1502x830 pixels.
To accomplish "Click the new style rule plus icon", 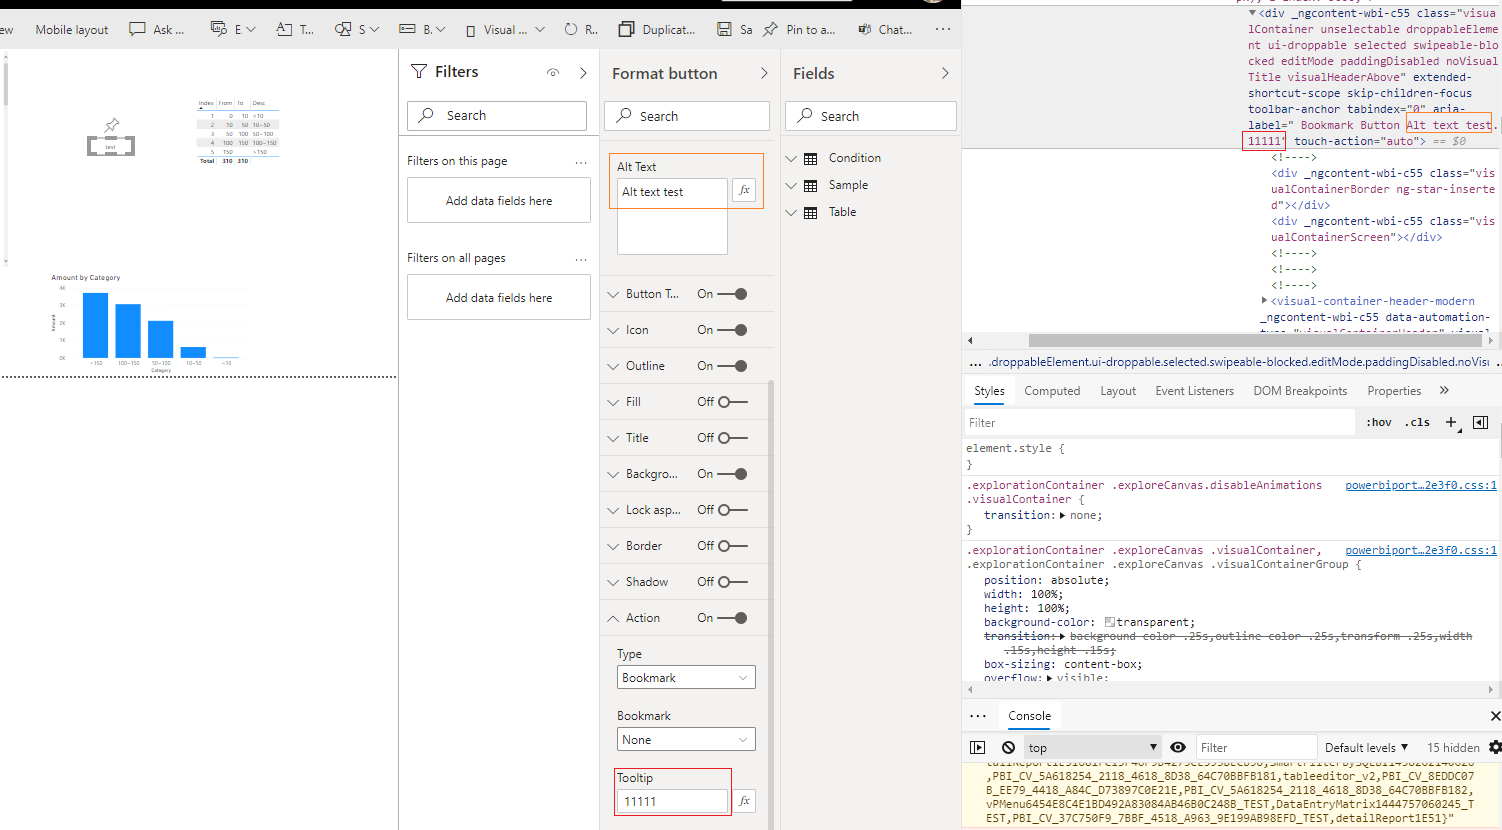I will coord(1451,422).
